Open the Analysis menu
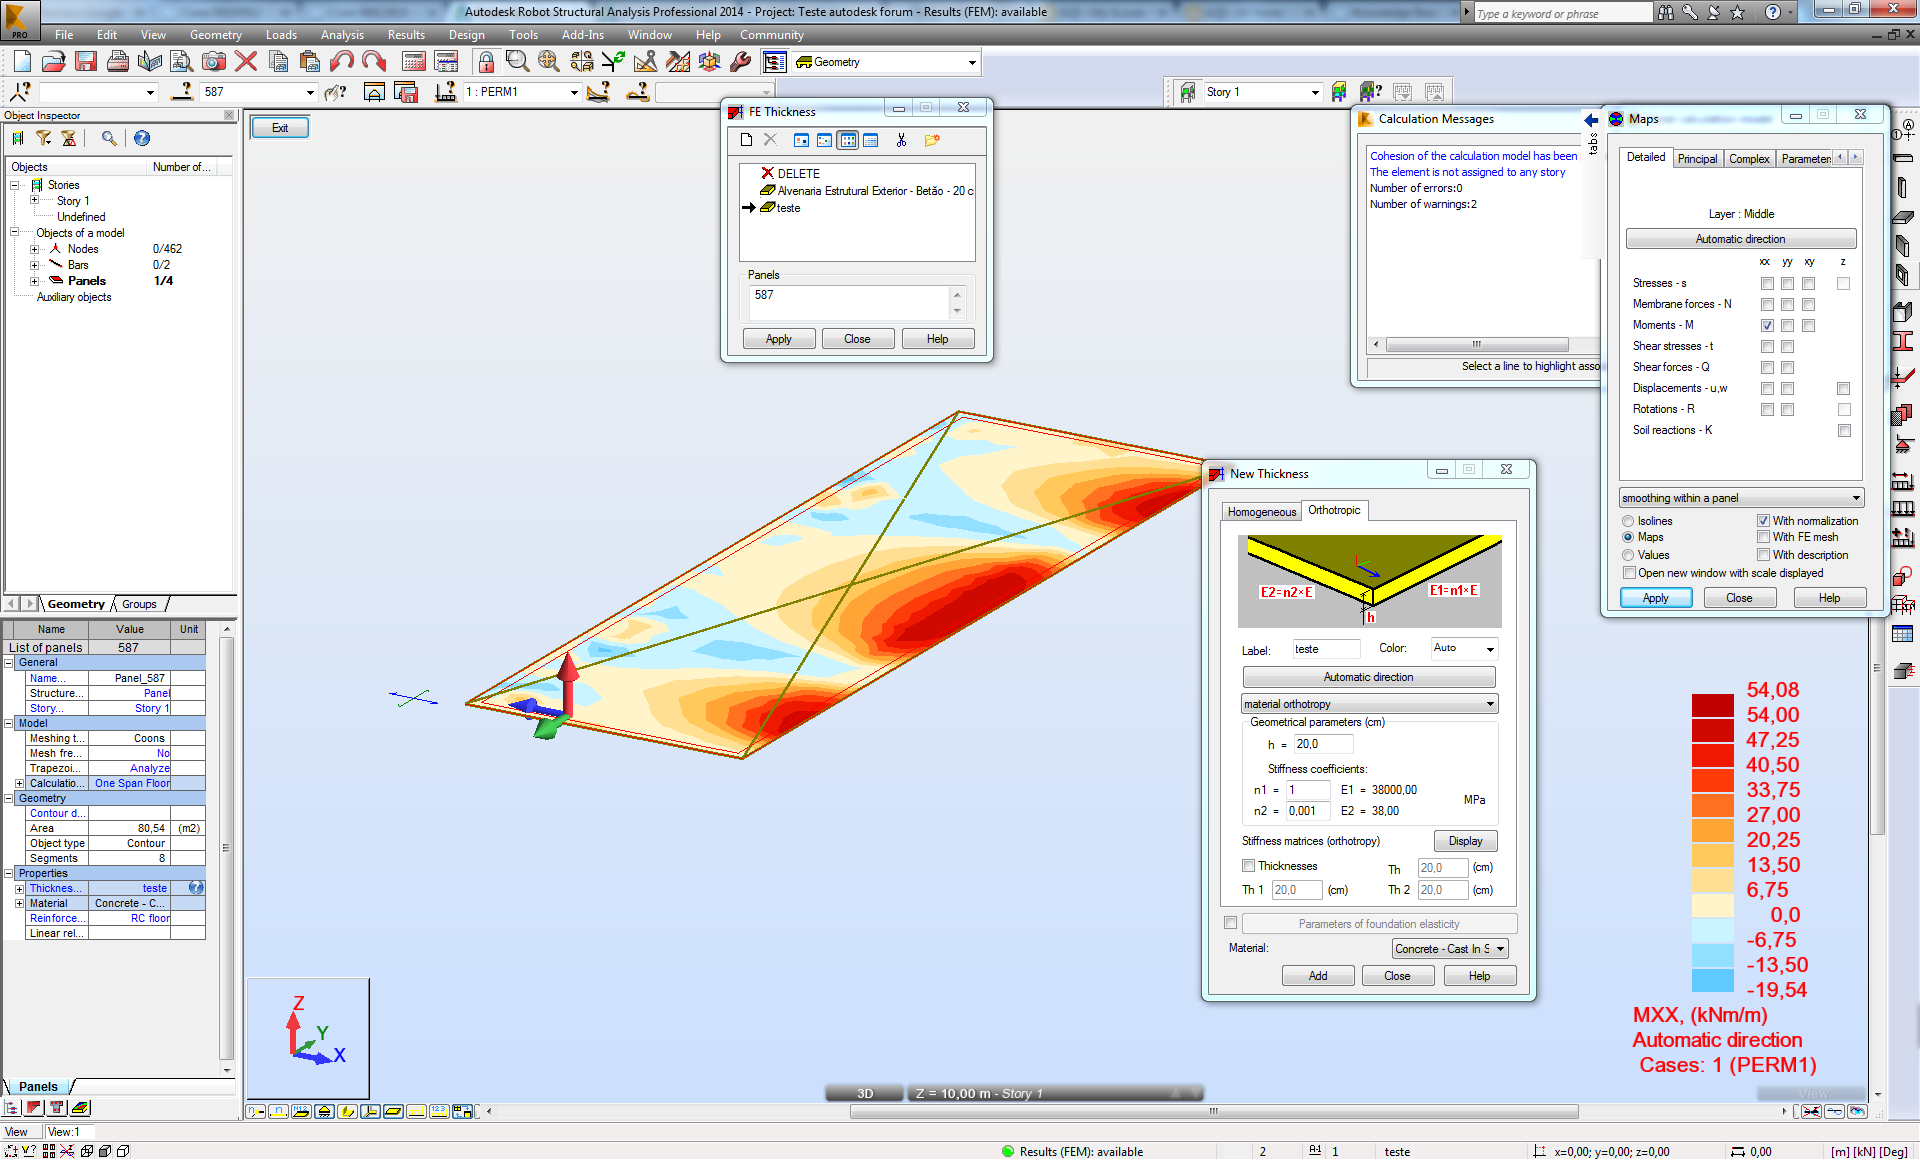Viewport: 1920px width, 1160px height. (x=342, y=35)
